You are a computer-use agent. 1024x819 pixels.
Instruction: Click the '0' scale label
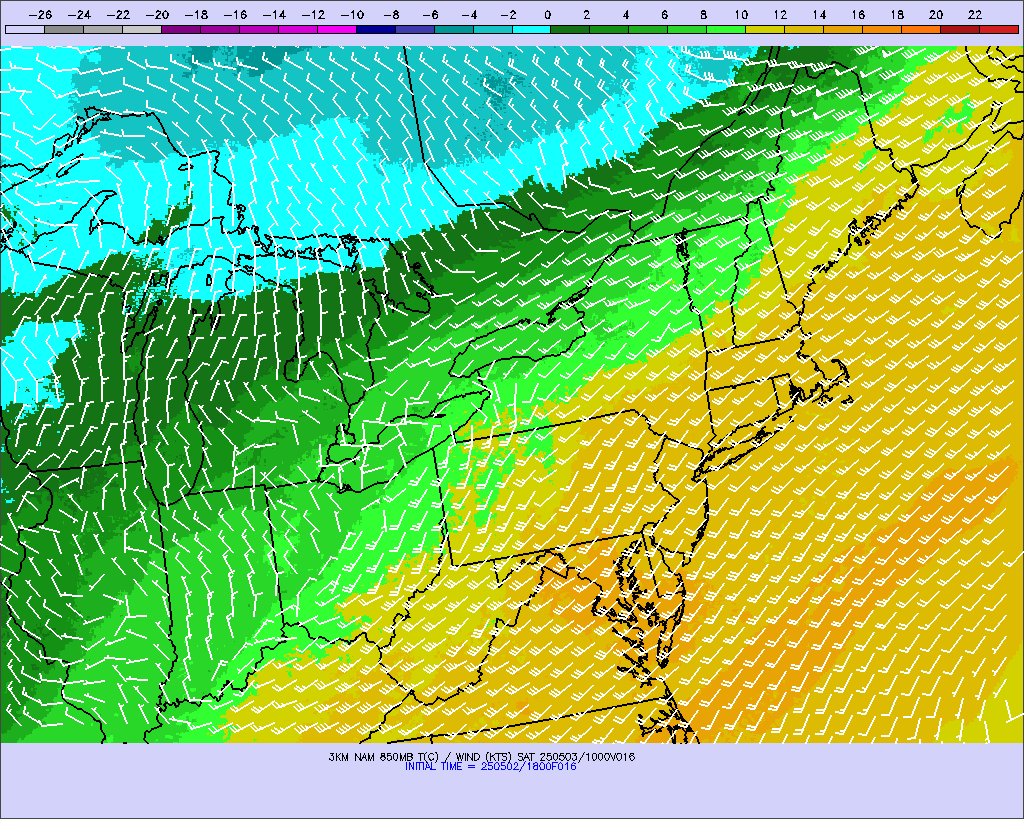point(547,14)
